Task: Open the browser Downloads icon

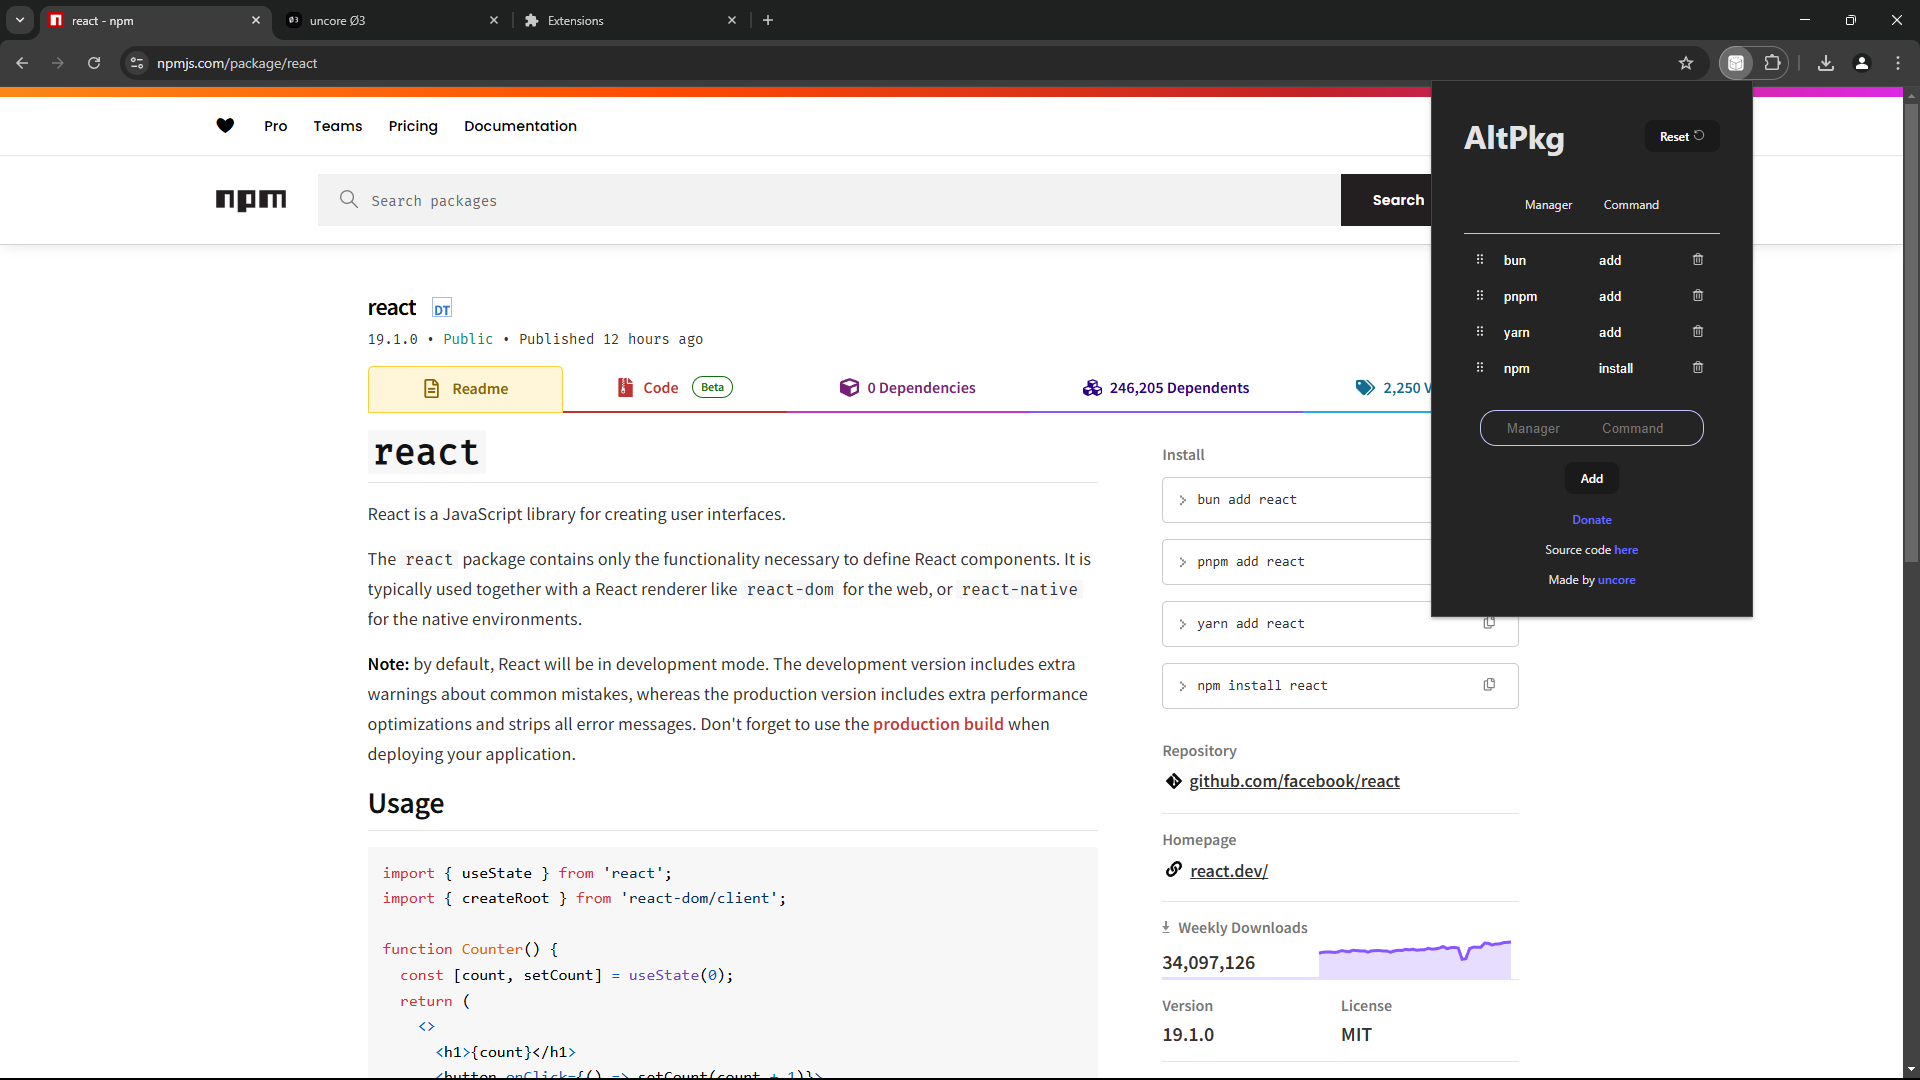Action: click(x=1826, y=63)
